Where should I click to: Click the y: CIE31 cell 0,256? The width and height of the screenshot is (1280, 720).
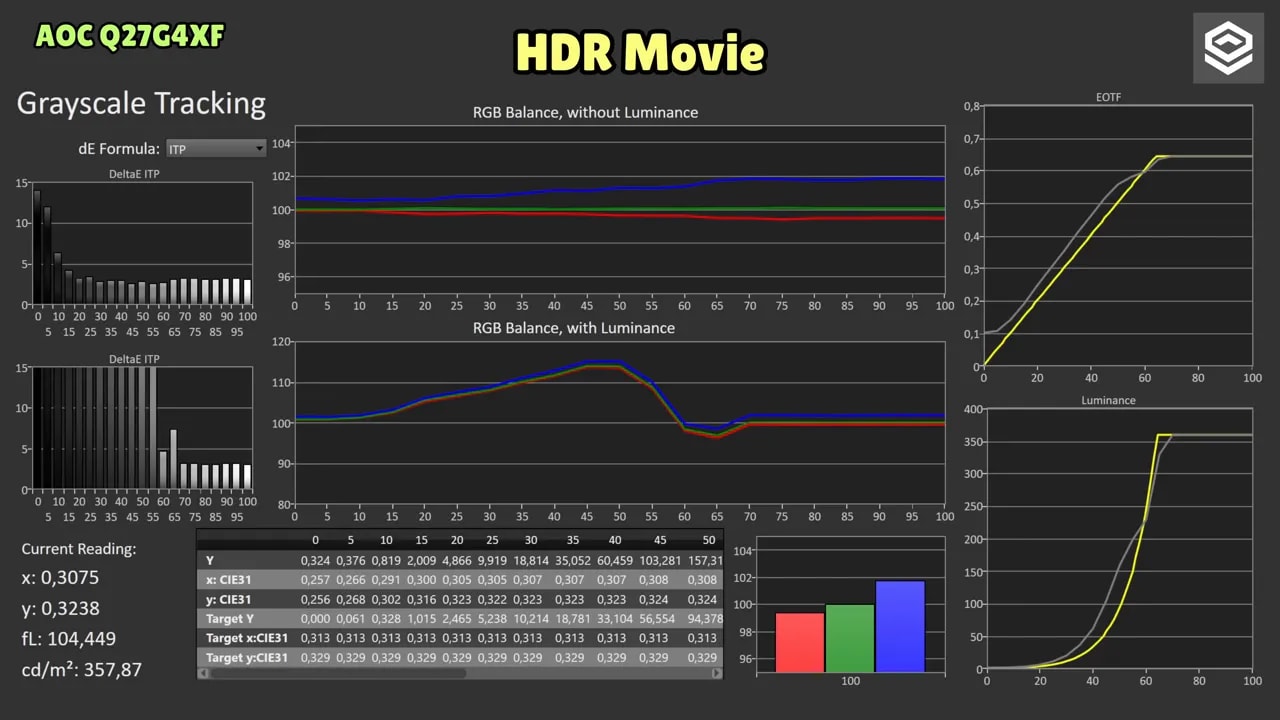click(315, 600)
